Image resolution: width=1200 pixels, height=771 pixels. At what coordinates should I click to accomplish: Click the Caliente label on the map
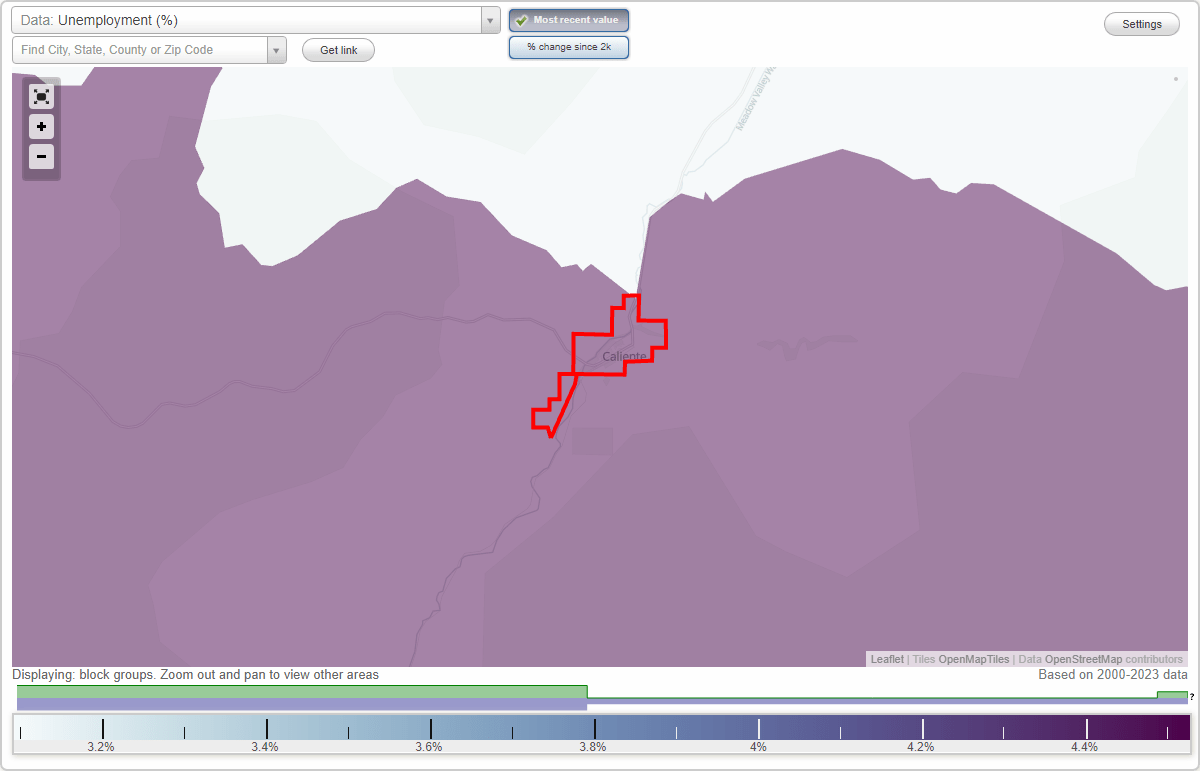[x=625, y=357]
